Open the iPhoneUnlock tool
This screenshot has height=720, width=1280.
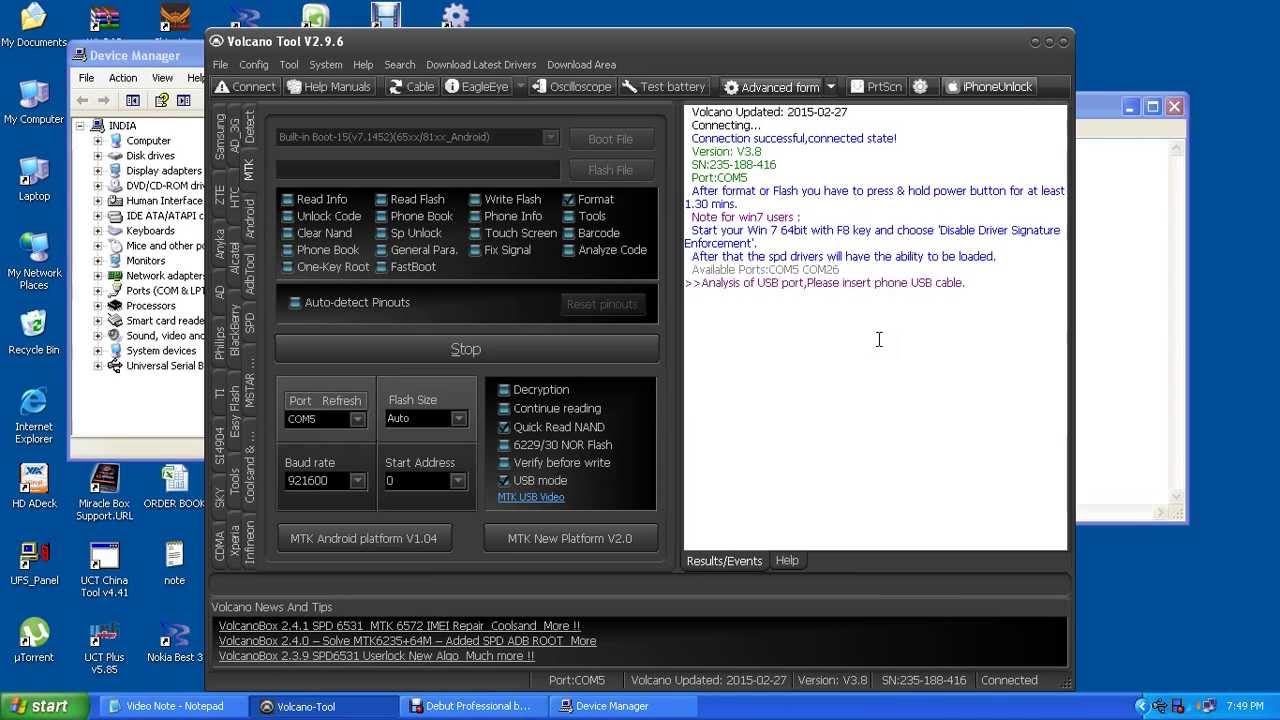(x=988, y=87)
